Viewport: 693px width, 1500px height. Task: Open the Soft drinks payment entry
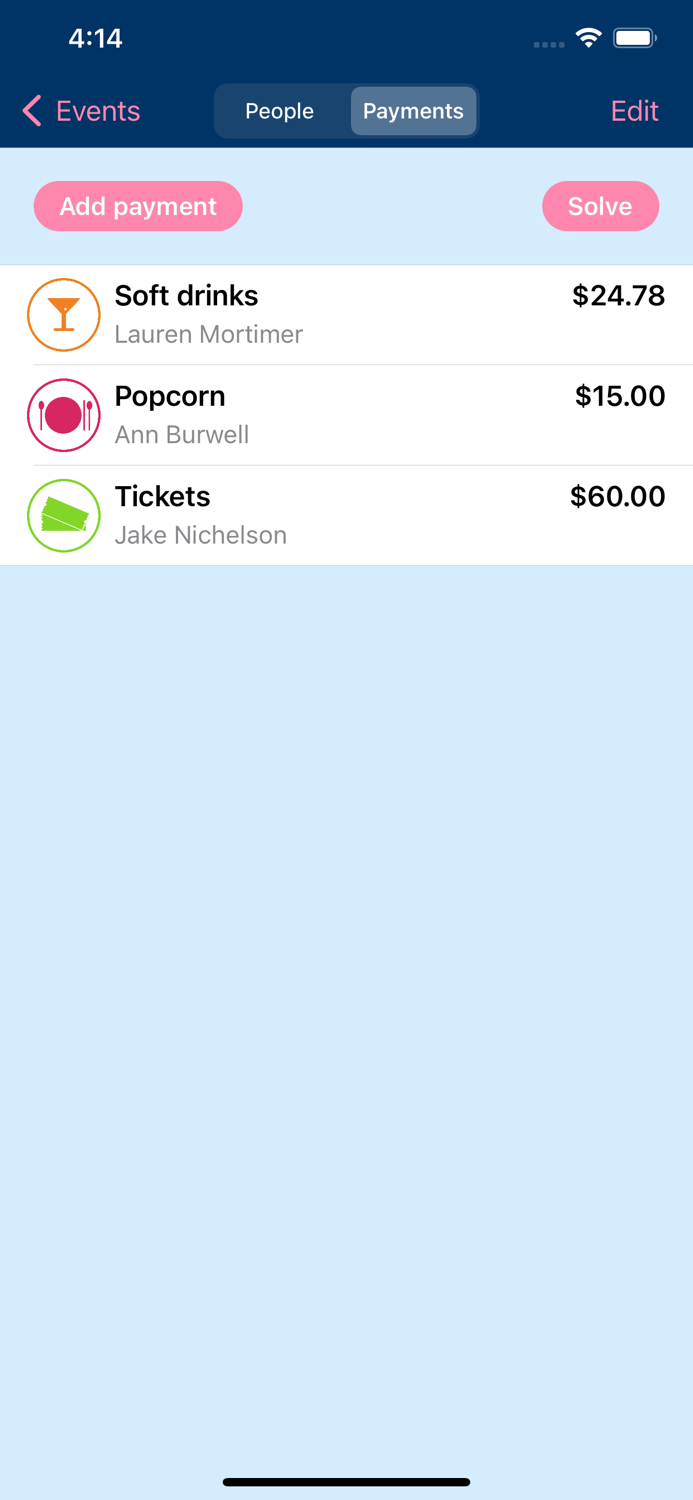[346, 315]
